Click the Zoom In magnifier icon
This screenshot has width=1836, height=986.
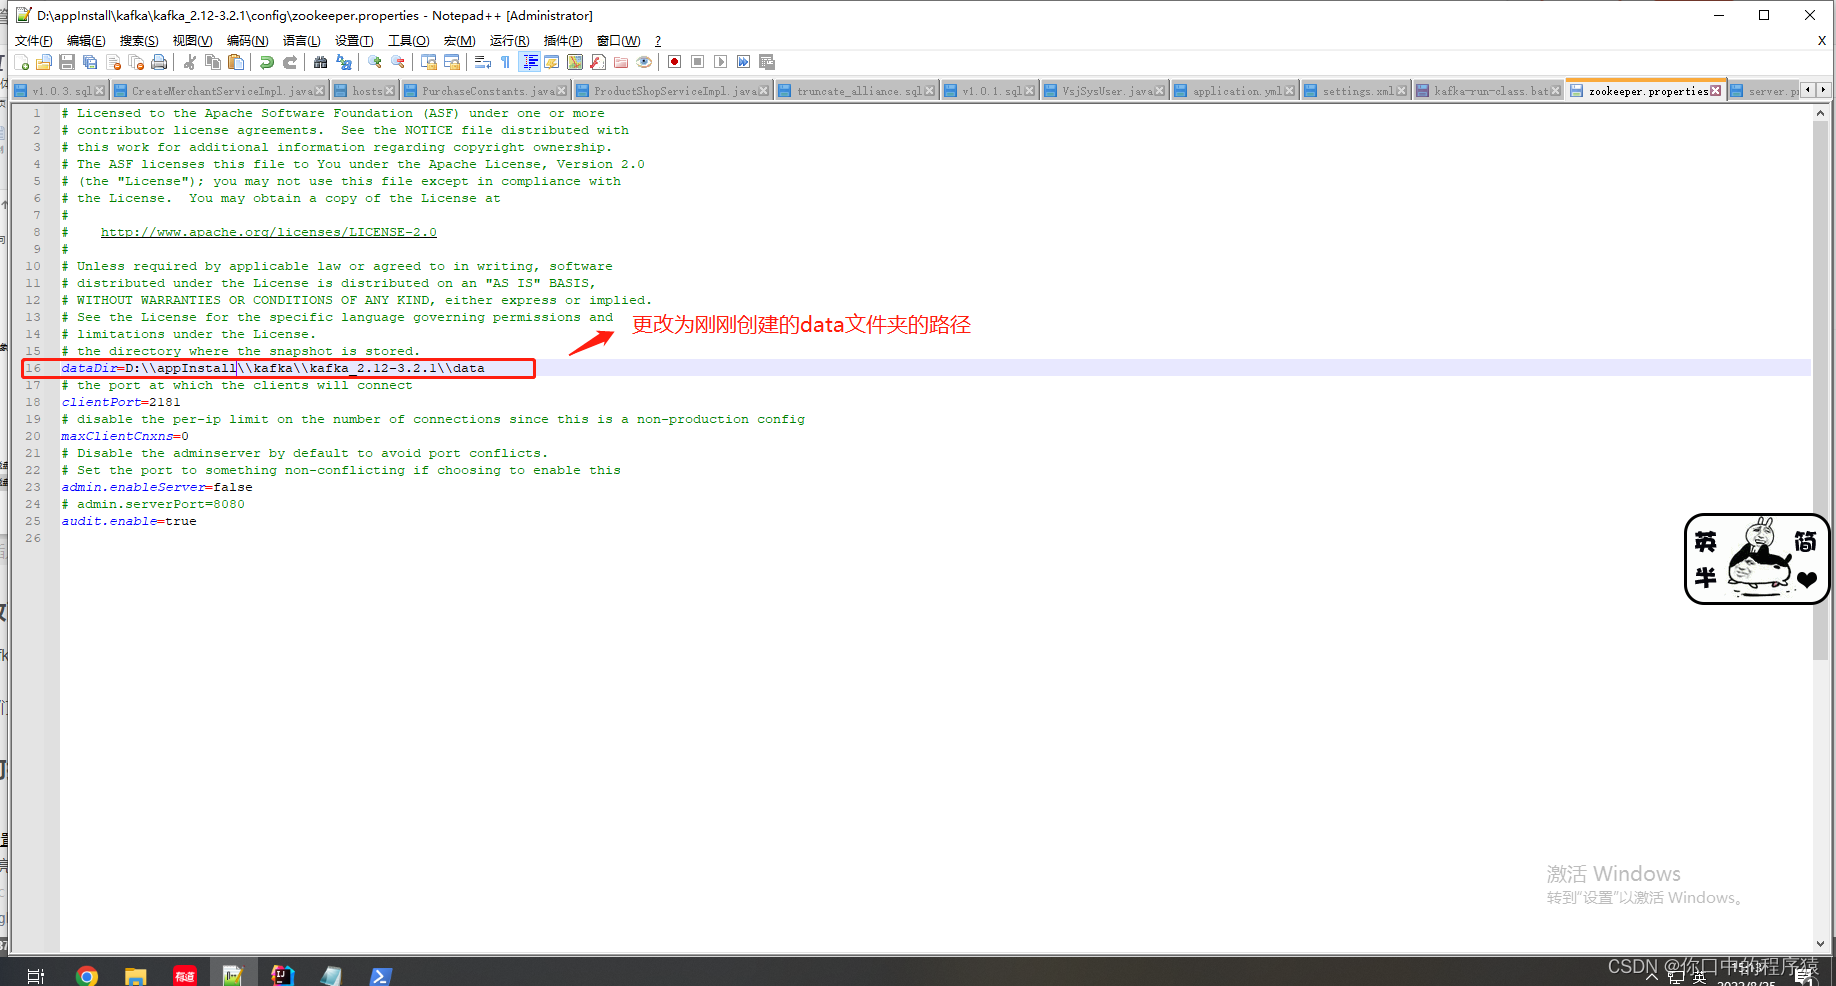coord(375,62)
